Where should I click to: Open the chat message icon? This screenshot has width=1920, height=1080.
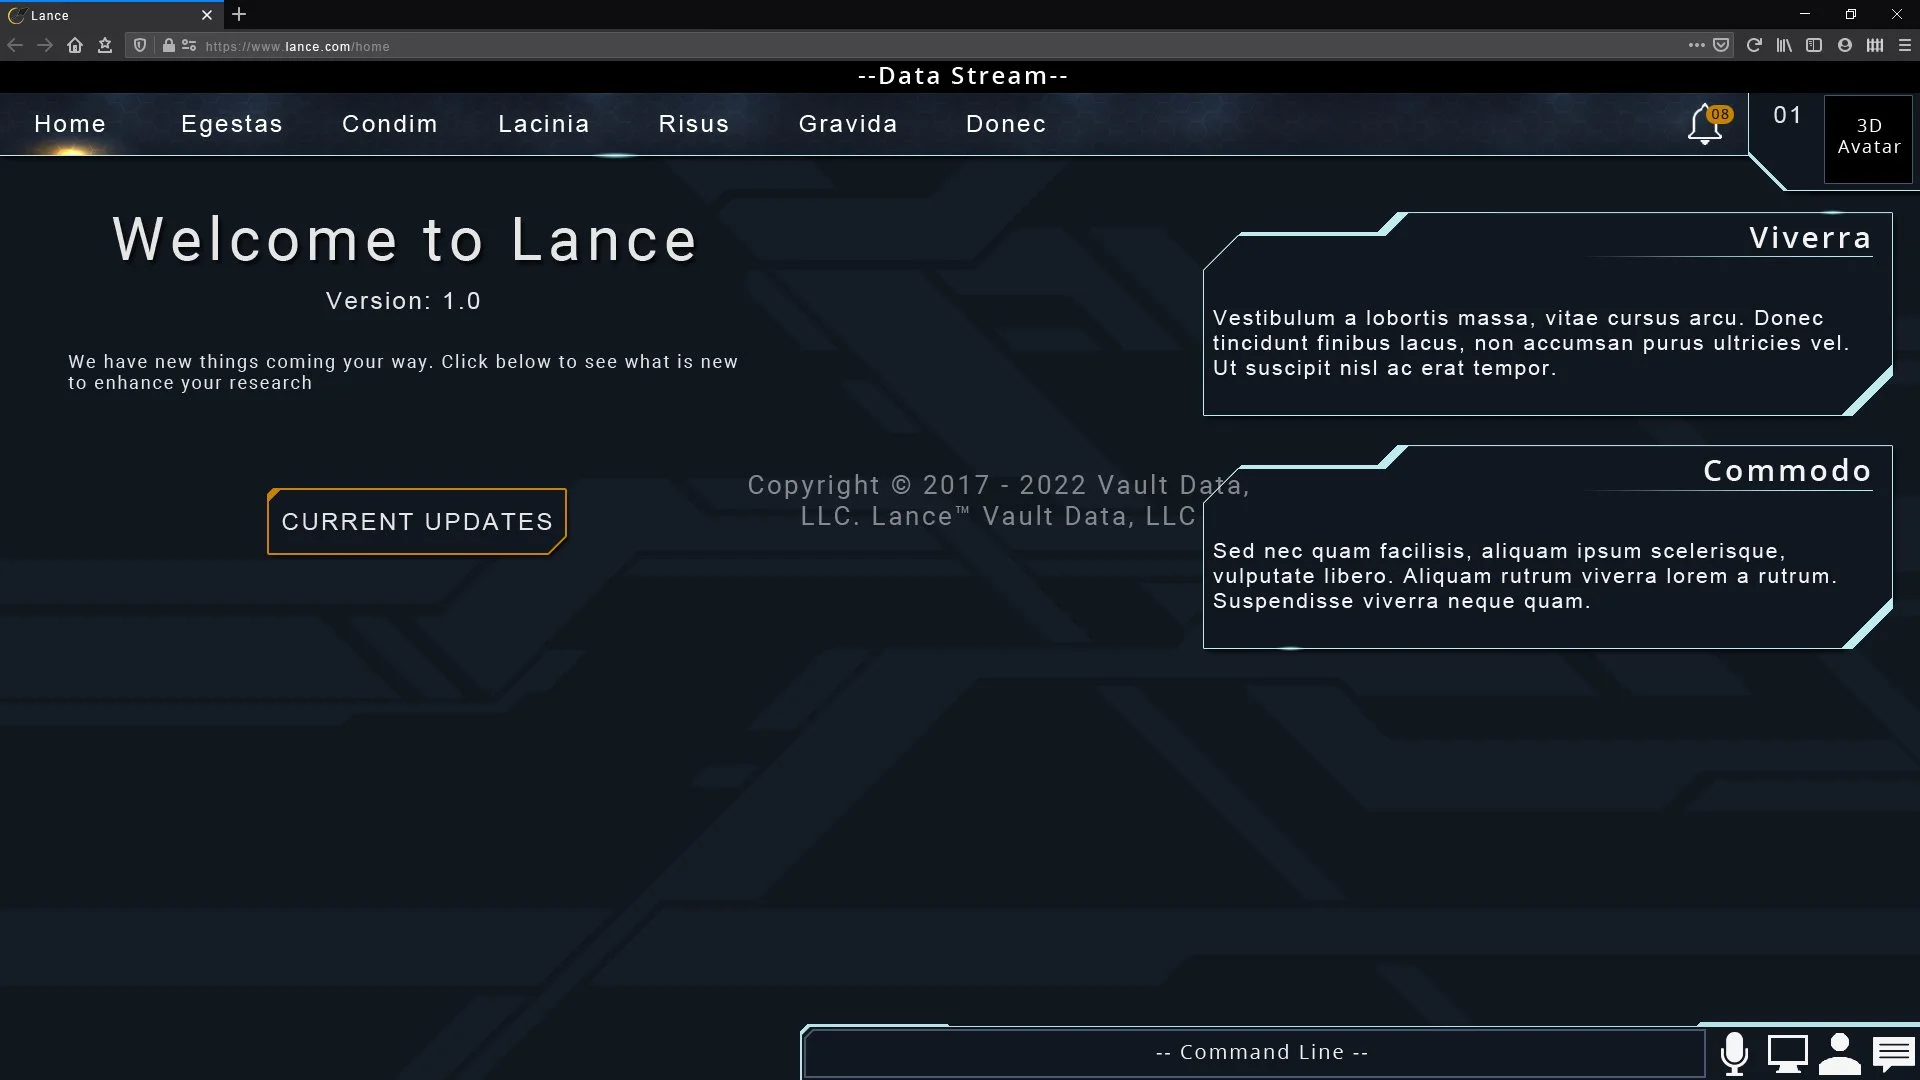point(1894,1054)
